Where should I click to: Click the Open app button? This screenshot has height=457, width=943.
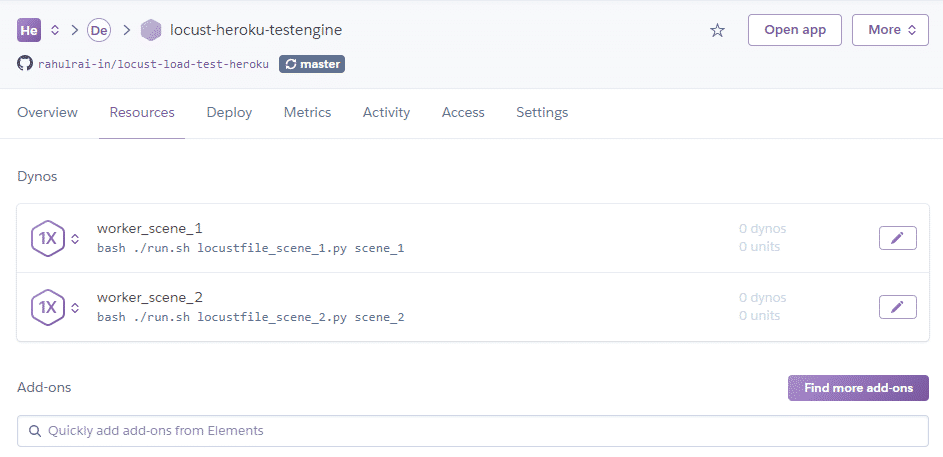coord(794,30)
